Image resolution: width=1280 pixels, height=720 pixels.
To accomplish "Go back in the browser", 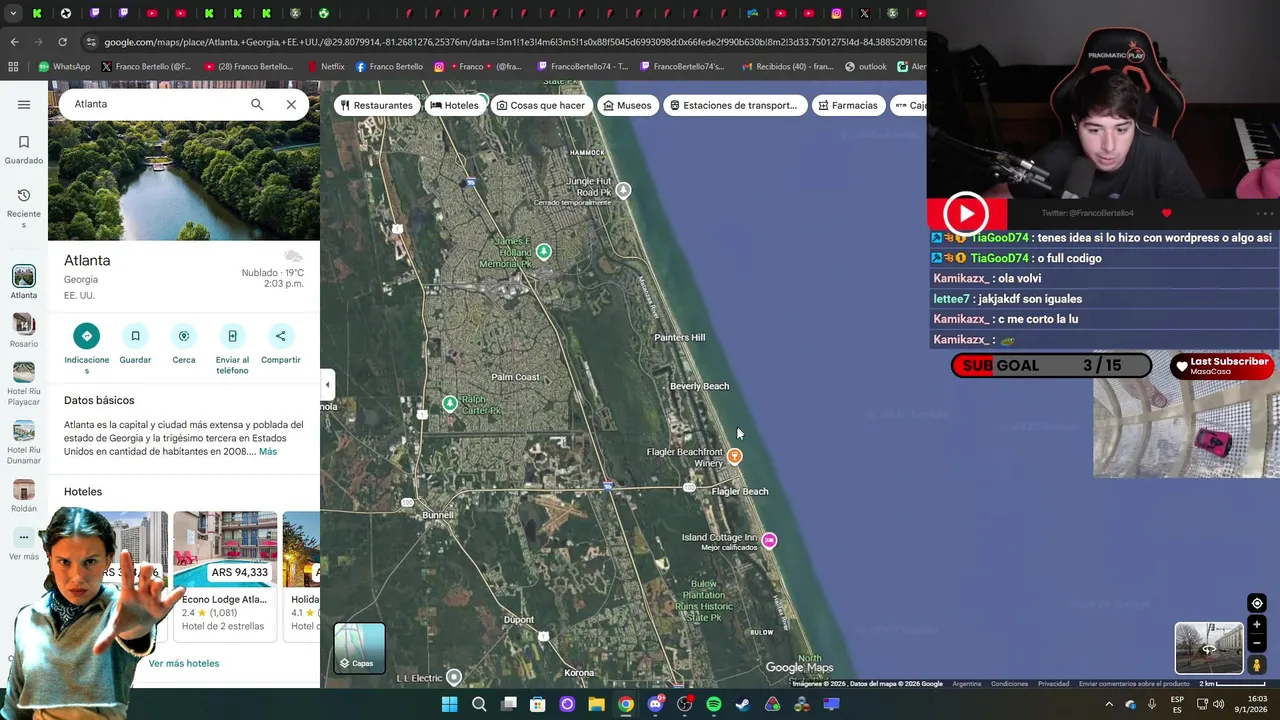I will click(x=14, y=42).
